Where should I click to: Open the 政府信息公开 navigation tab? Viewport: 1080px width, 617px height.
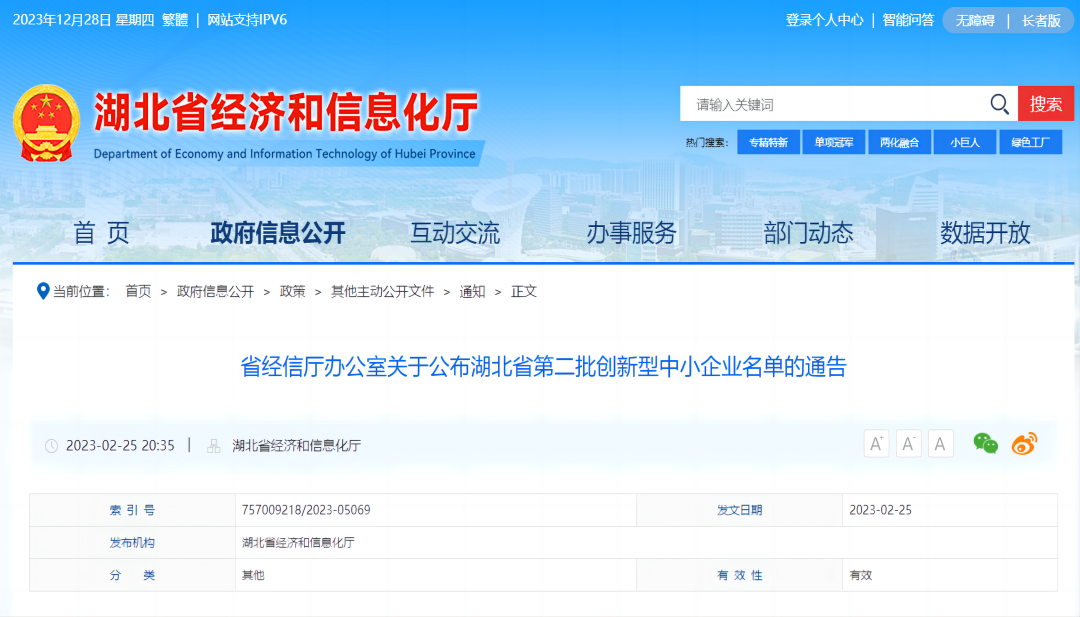click(278, 233)
